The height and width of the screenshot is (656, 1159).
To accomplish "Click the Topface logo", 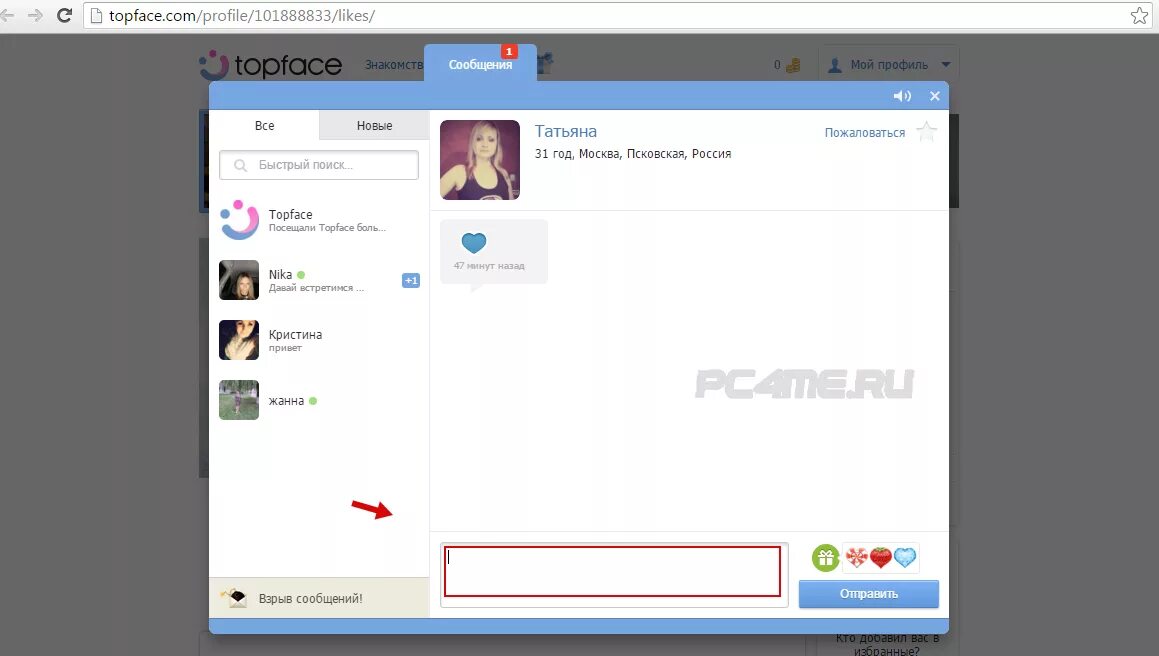I will click(x=271, y=65).
